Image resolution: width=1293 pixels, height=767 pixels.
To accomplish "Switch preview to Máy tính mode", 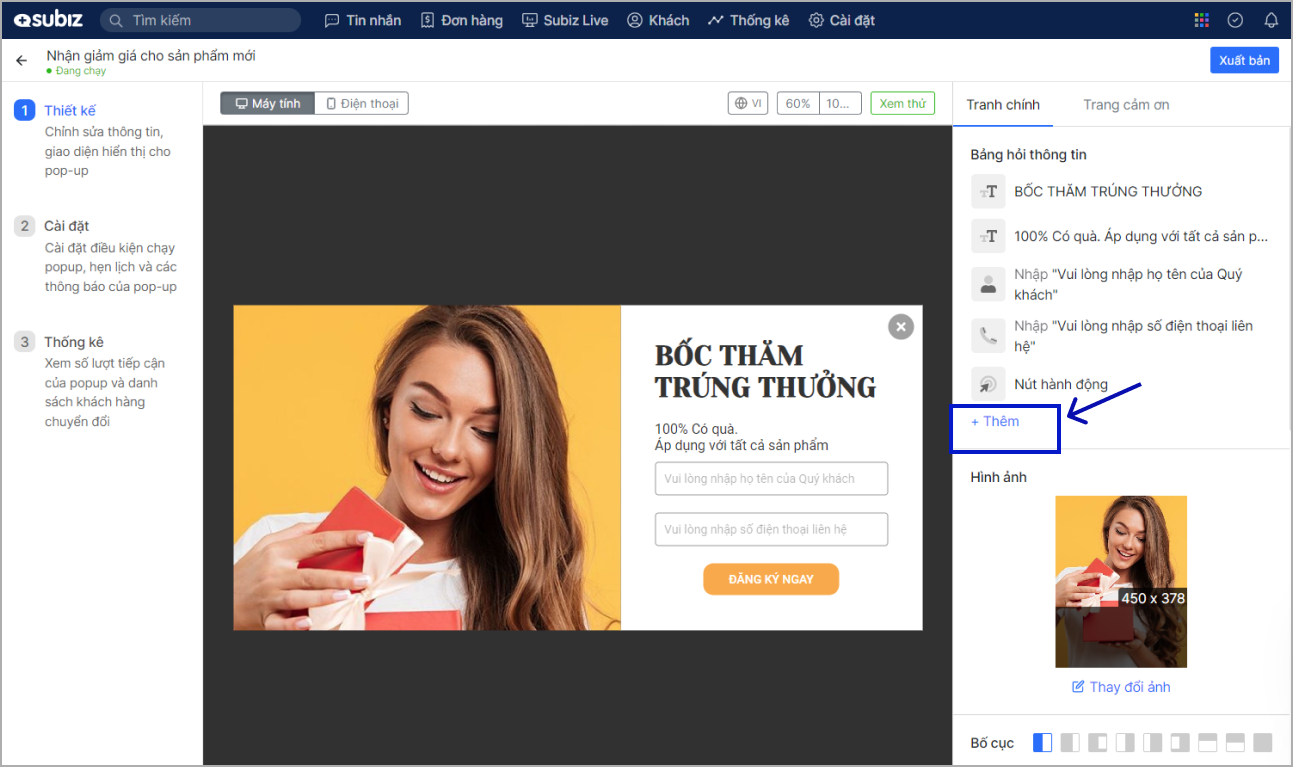I will click(267, 104).
